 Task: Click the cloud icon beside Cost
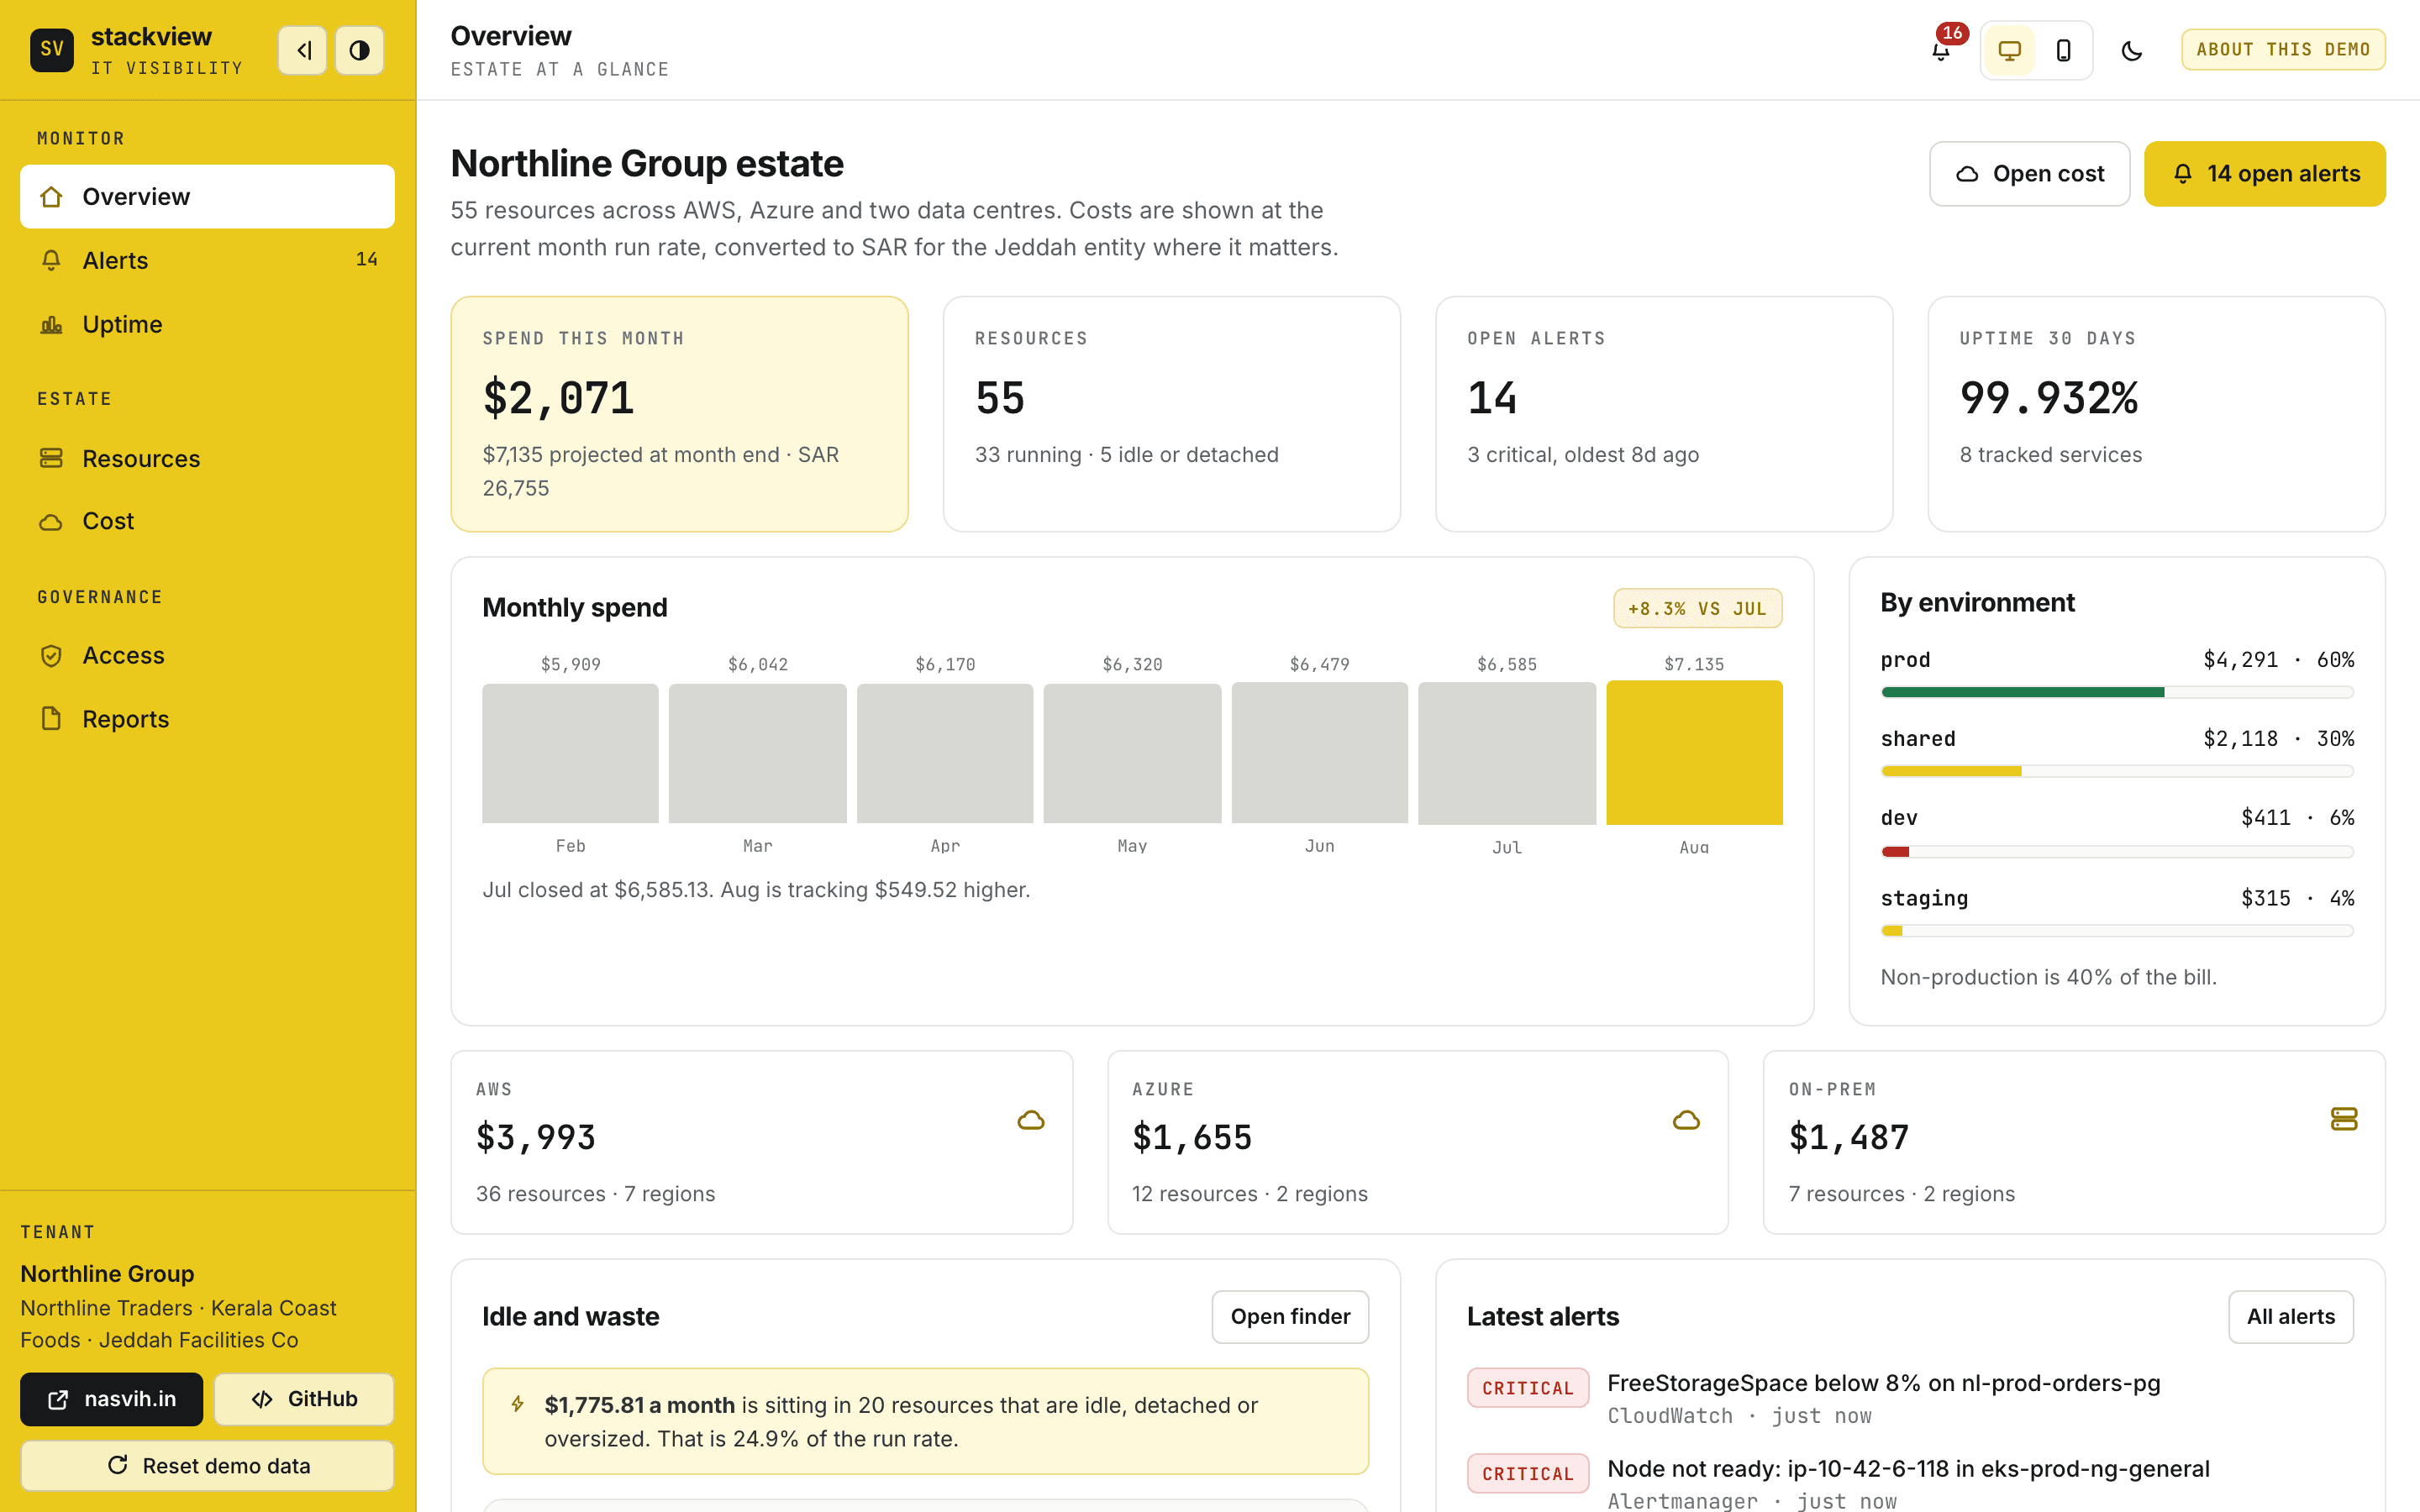pyautogui.click(x=51, y=522)
